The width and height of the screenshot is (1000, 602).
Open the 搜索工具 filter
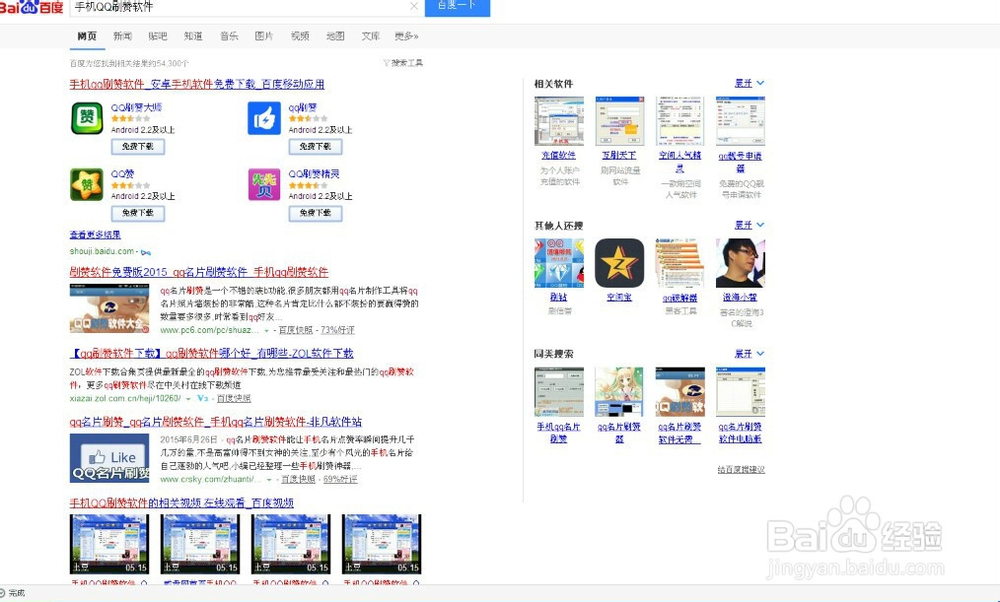point(403,62)
